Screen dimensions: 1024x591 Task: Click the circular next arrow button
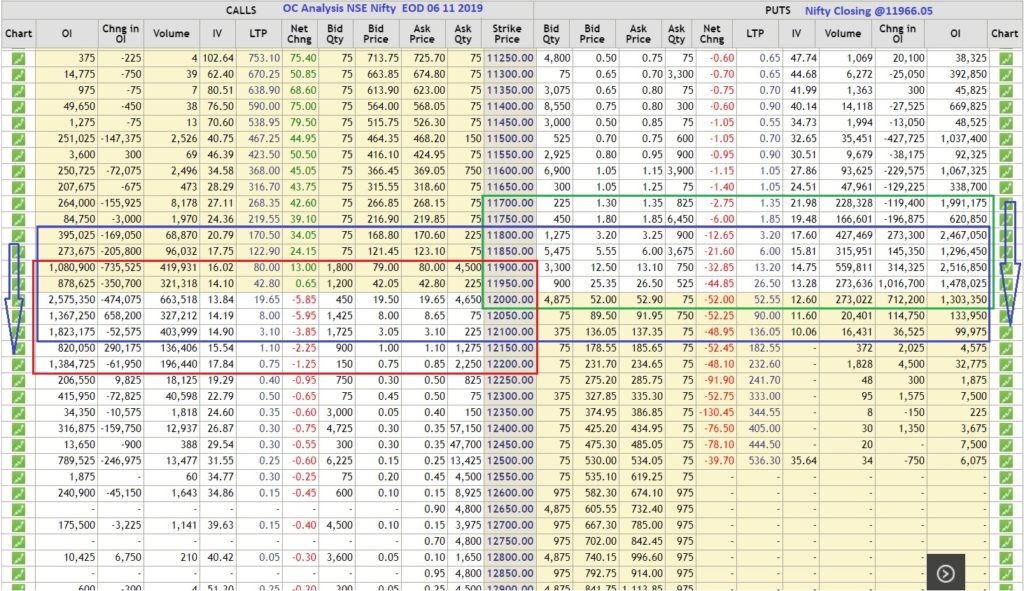pyautogui.click(x=946, y=573)
